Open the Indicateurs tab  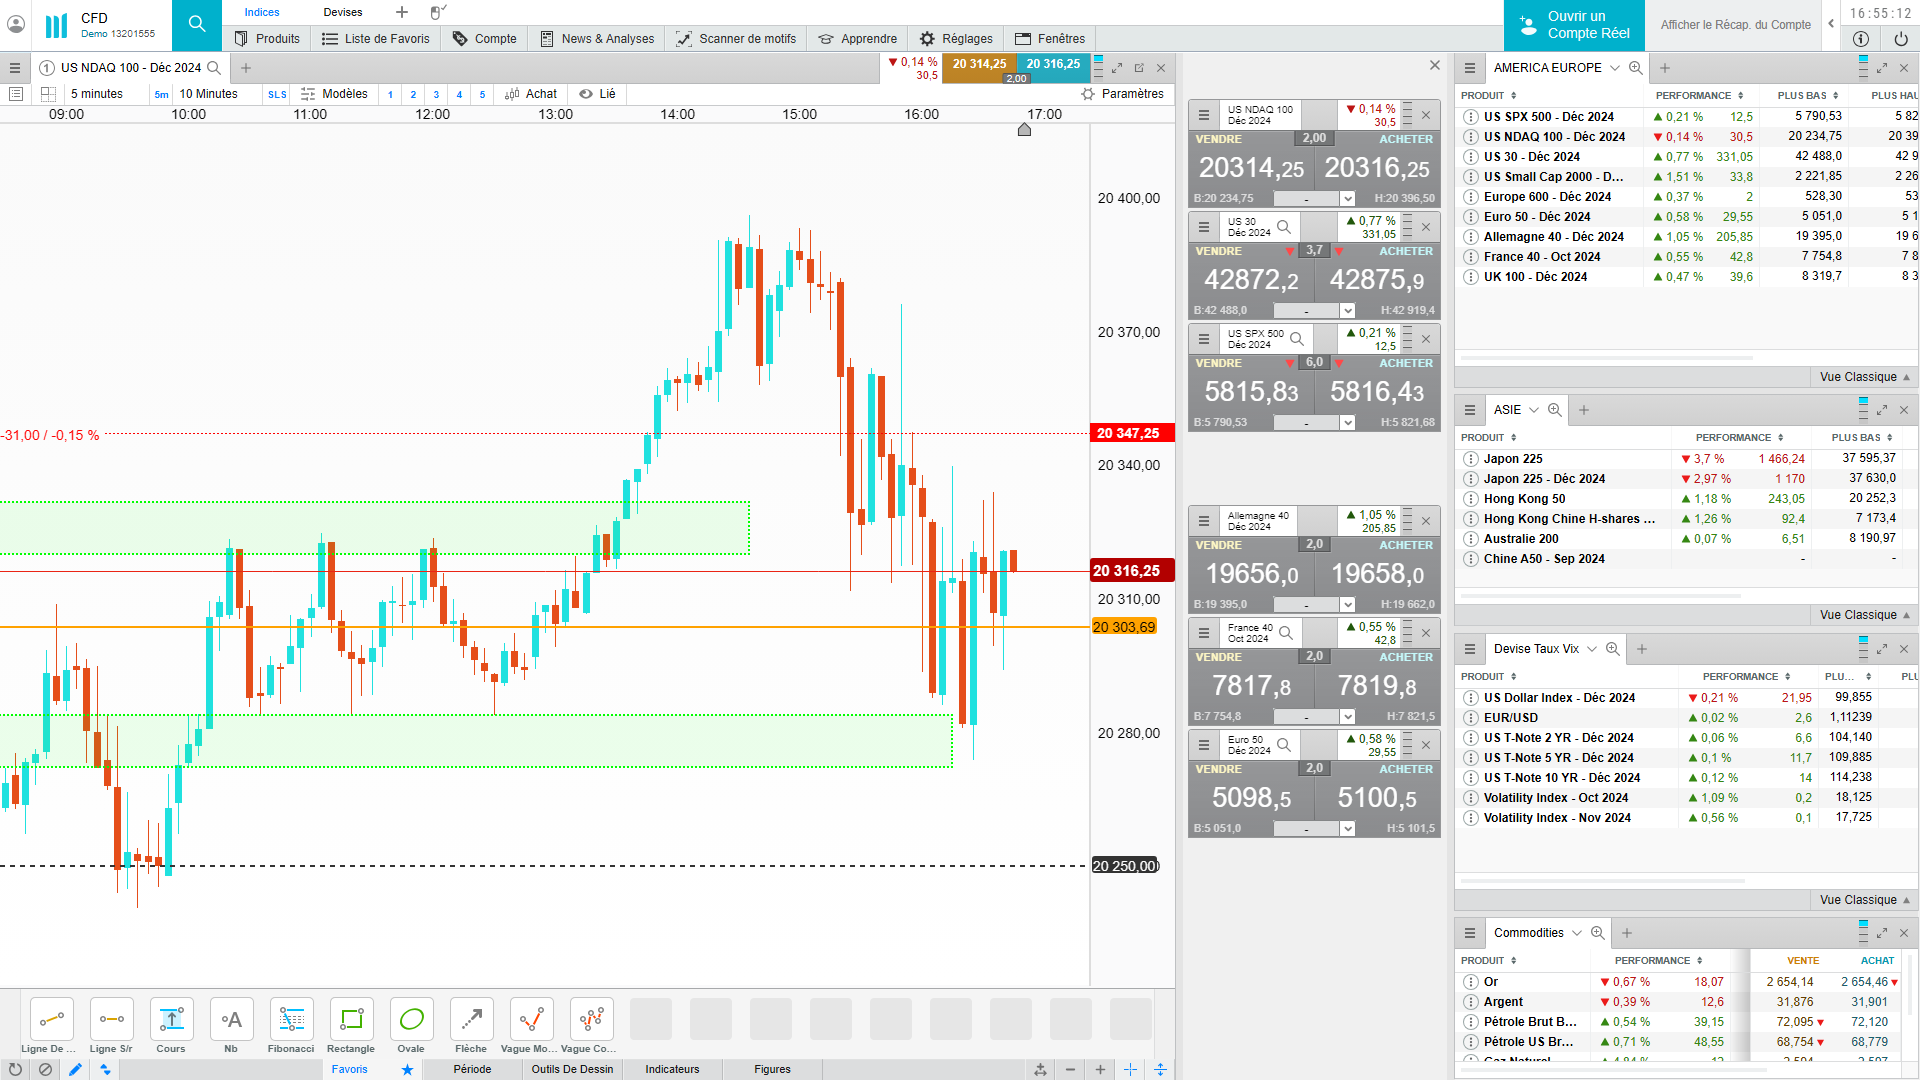tap(672, 1069)
